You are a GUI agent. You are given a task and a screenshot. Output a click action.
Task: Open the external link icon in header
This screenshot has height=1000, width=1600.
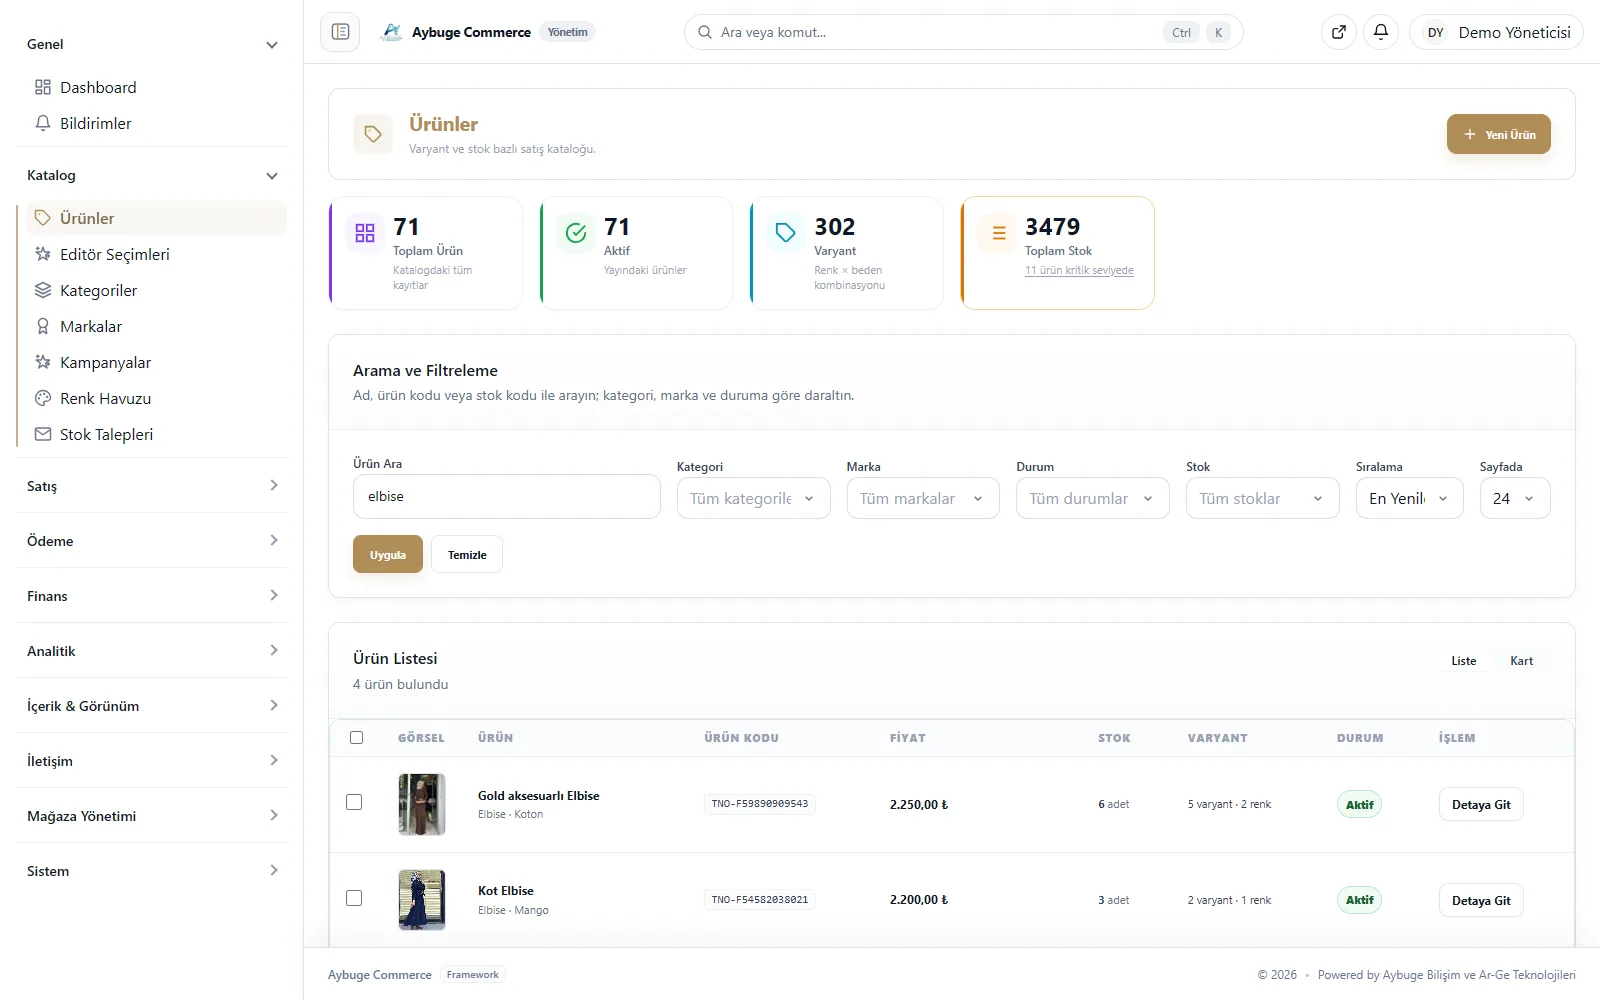pyautogui.click(x=1339, y=32)
